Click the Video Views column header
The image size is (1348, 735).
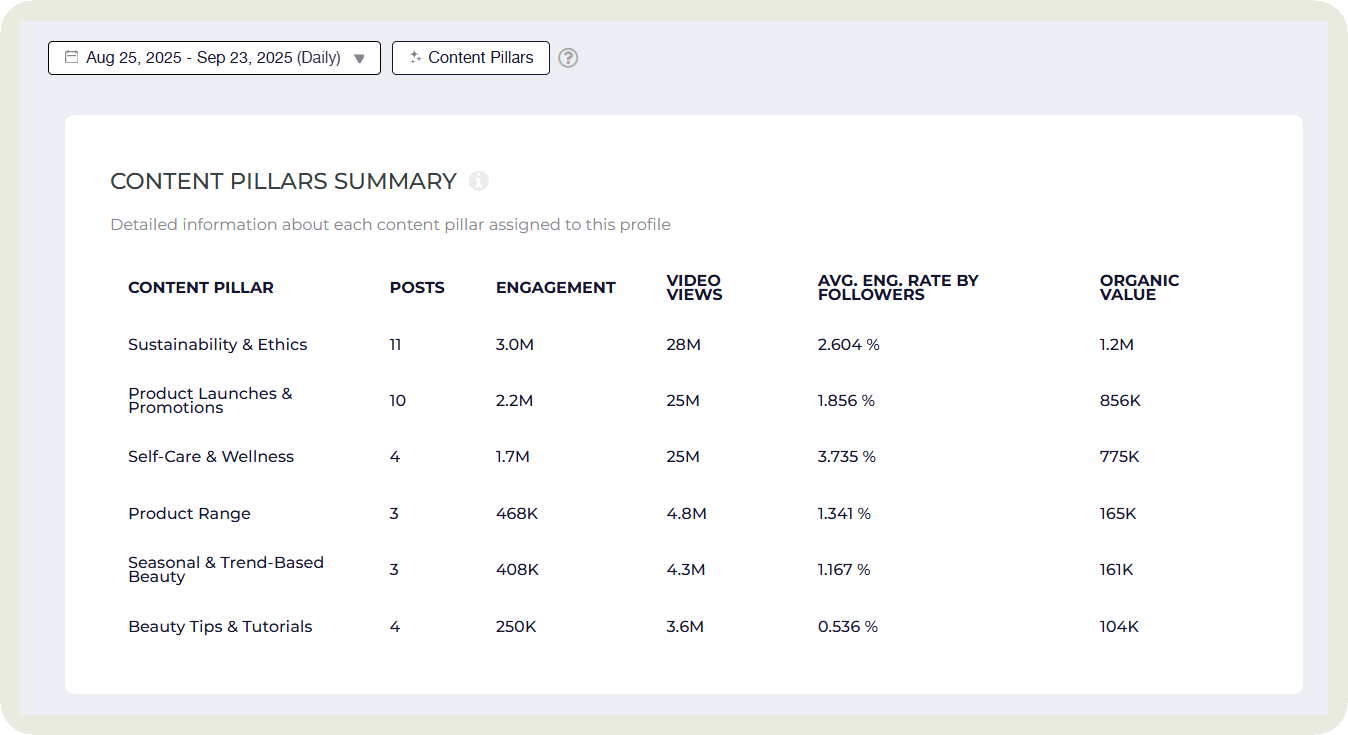tap(694, 287)
